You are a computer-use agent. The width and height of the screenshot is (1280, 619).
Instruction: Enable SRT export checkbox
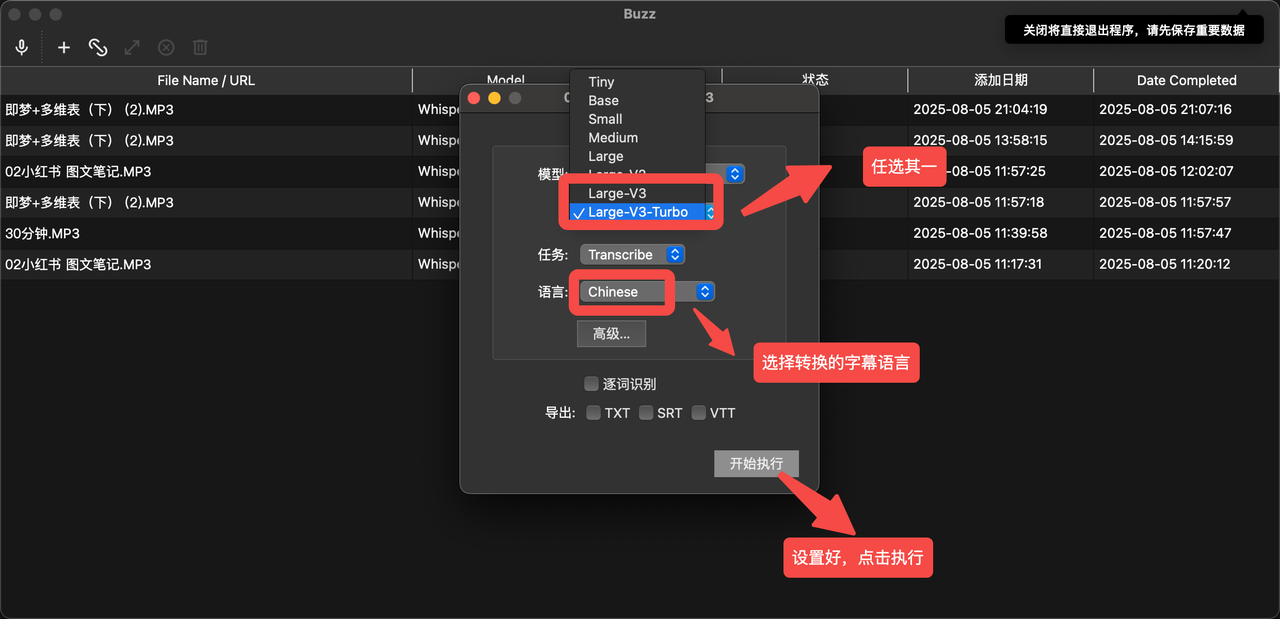646,412
